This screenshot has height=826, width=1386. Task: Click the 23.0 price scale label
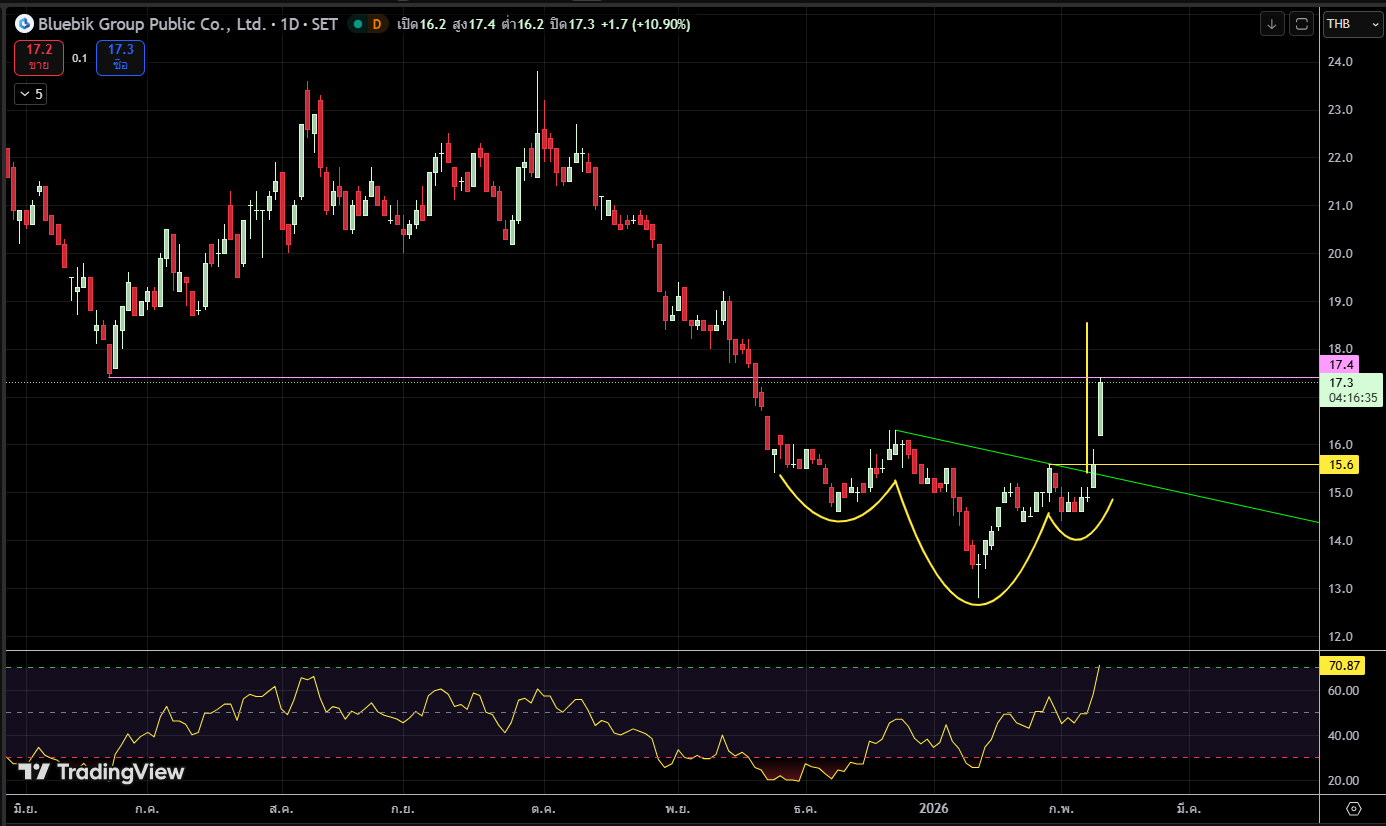(1341, 110)
